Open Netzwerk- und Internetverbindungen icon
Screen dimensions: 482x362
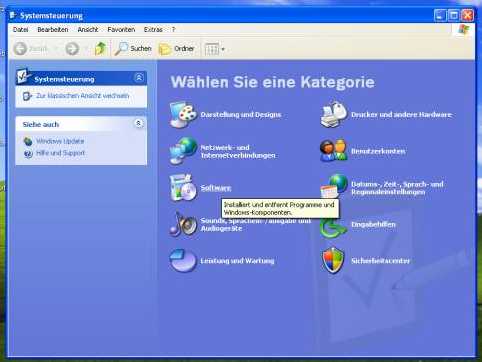pyautogui.click(x=183, y=151)
